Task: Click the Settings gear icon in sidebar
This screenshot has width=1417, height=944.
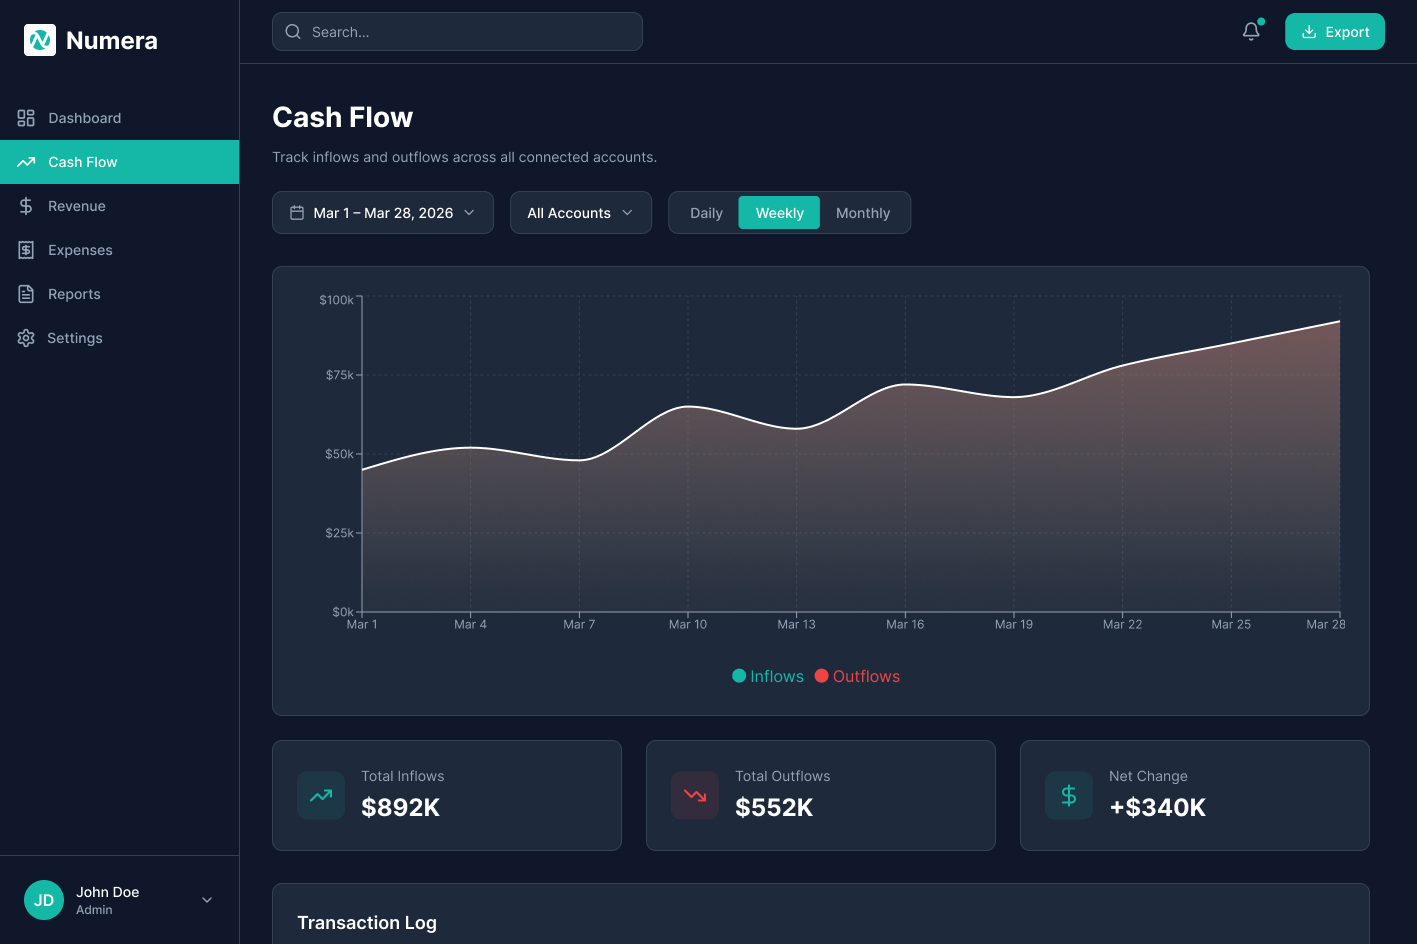Action: 26,338
